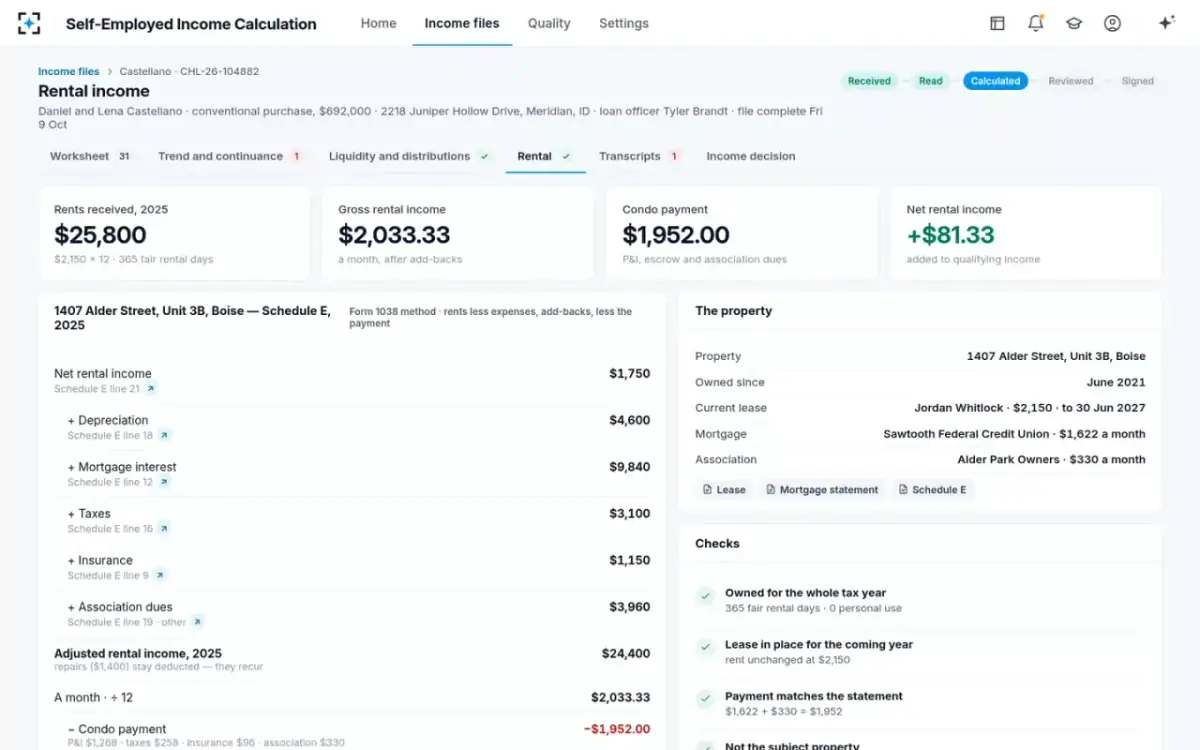The width and height of the screenshot is (1200, 750).
Task: Select the Income files tab
Action: click(462, 23)
